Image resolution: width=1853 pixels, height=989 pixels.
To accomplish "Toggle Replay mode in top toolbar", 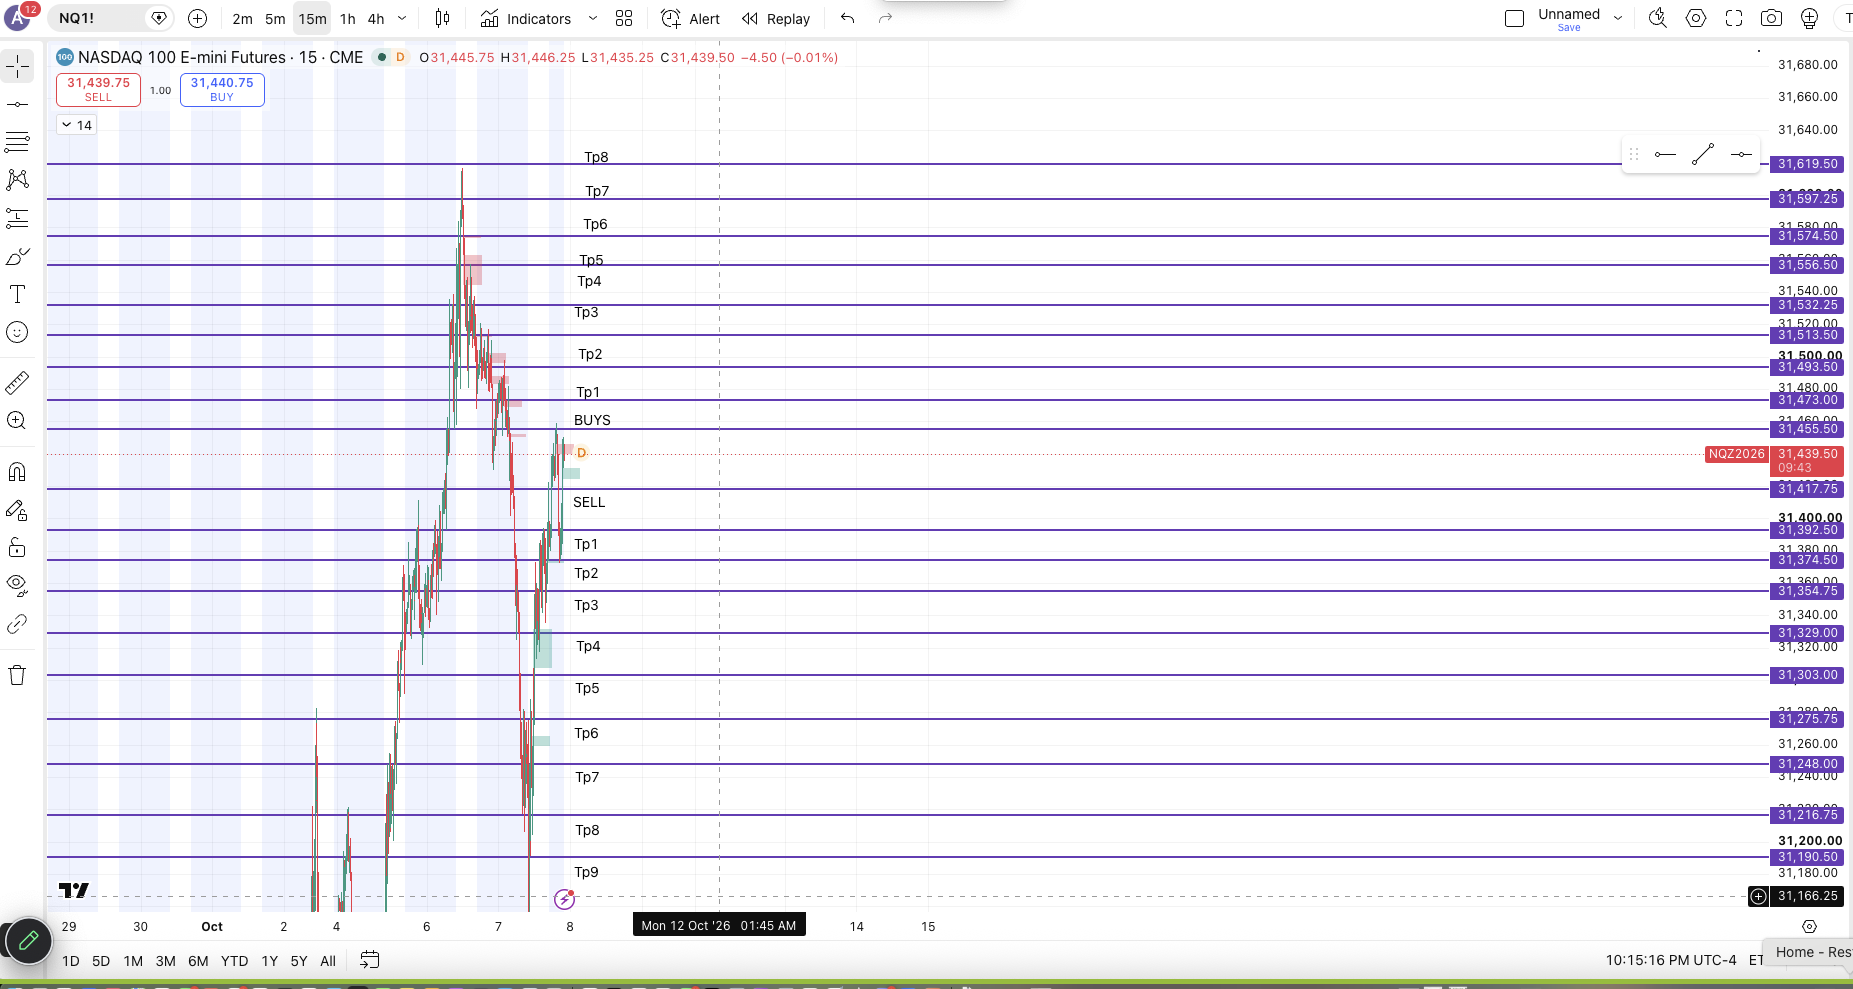I will pyautogui.click(x=776, y=18).
